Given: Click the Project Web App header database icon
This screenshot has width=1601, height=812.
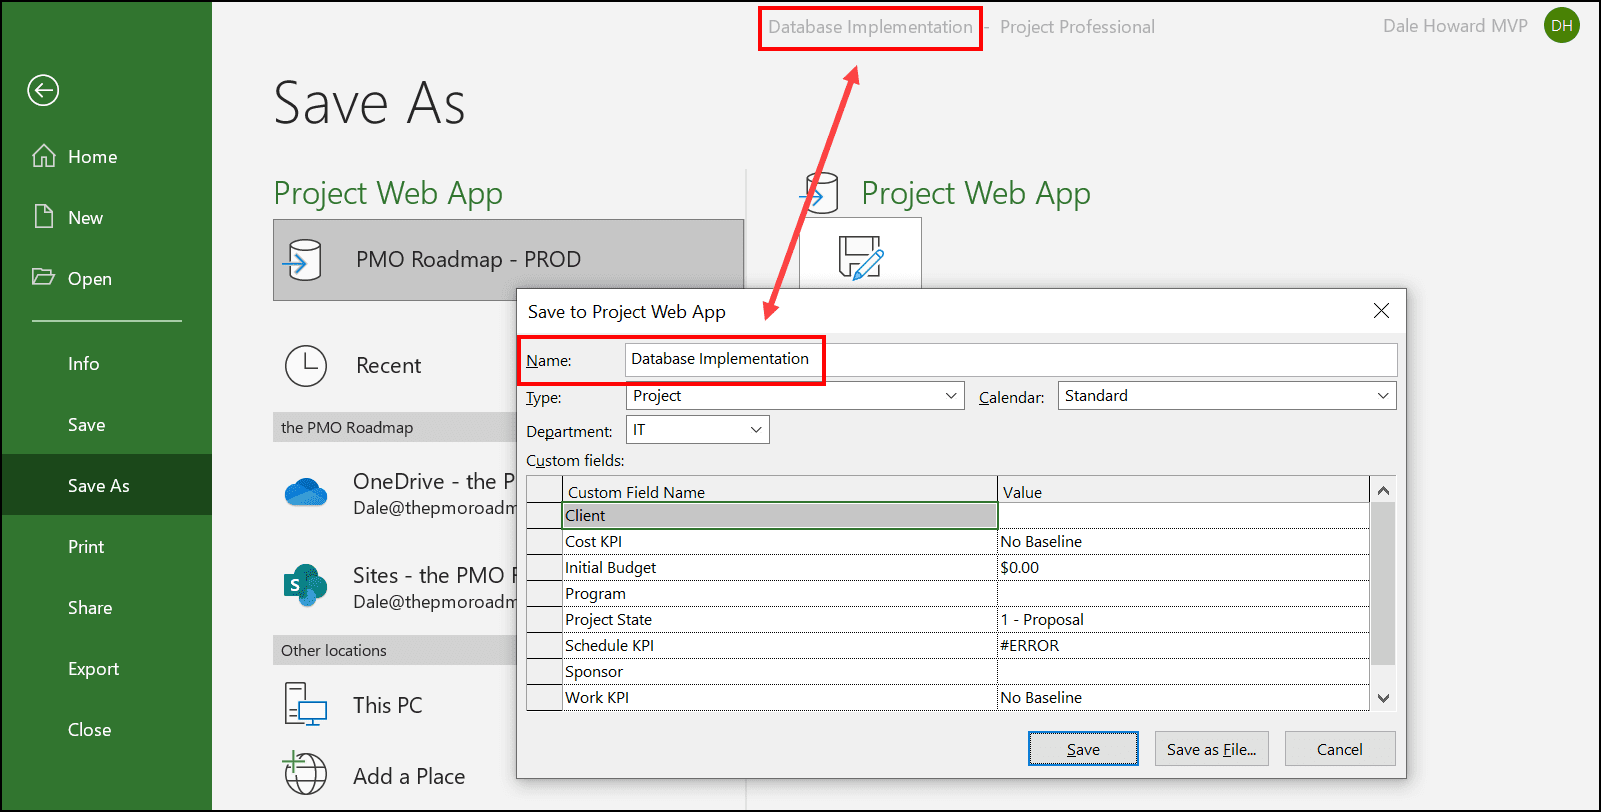Looking at the screenshot, I should [x=819, y=192].
